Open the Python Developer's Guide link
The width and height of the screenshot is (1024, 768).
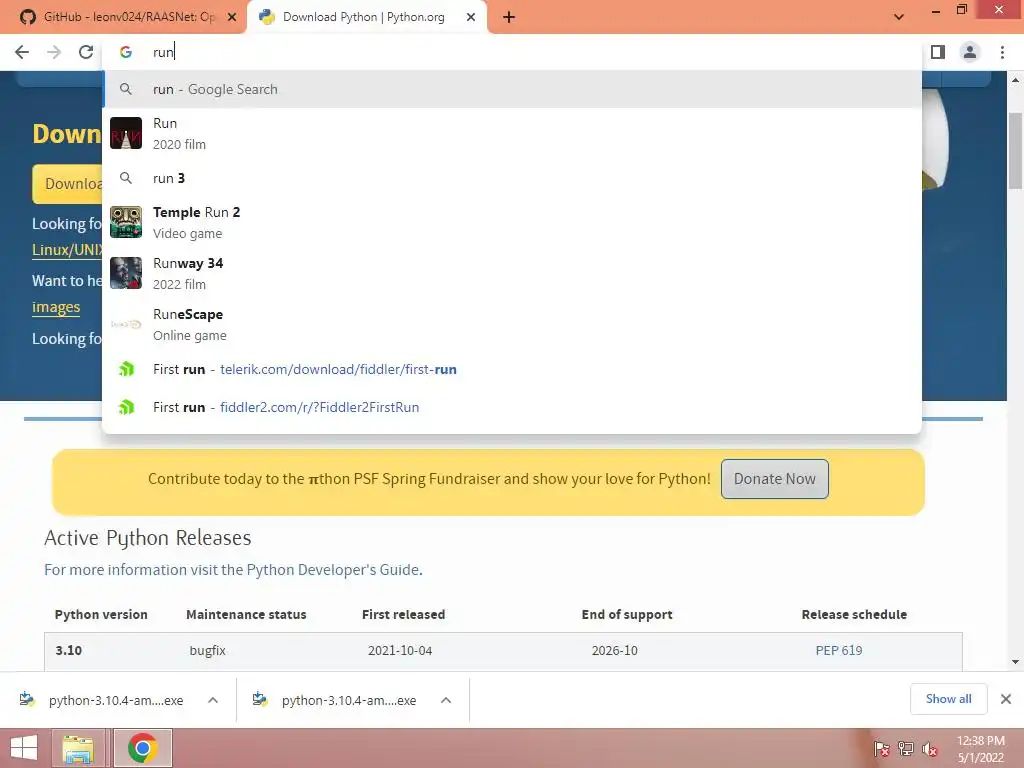332,569
